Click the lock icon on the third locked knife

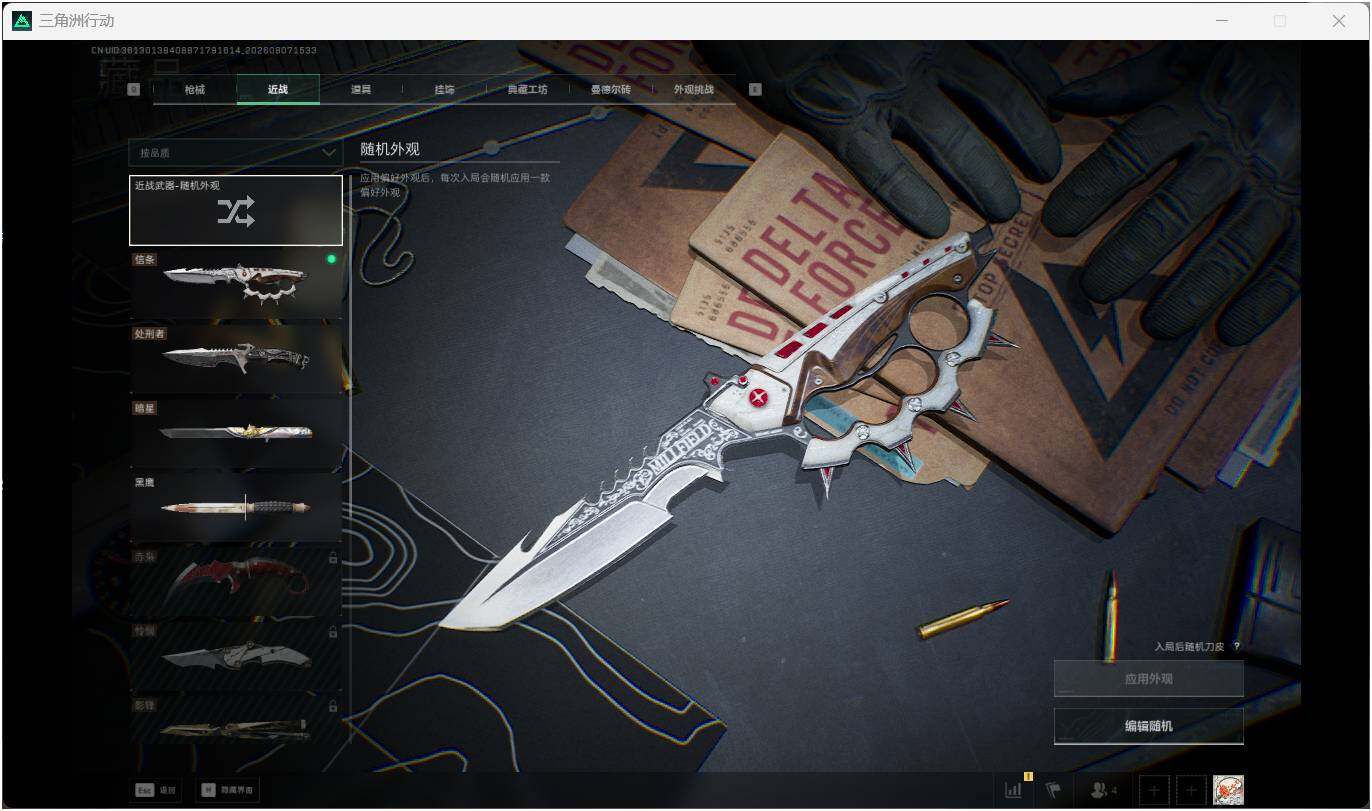(x=333, y=706)
